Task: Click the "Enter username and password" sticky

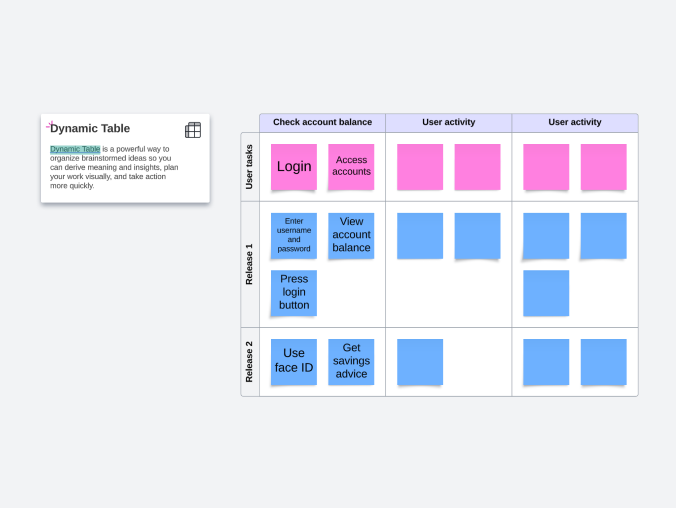Action: pos(294,235)
